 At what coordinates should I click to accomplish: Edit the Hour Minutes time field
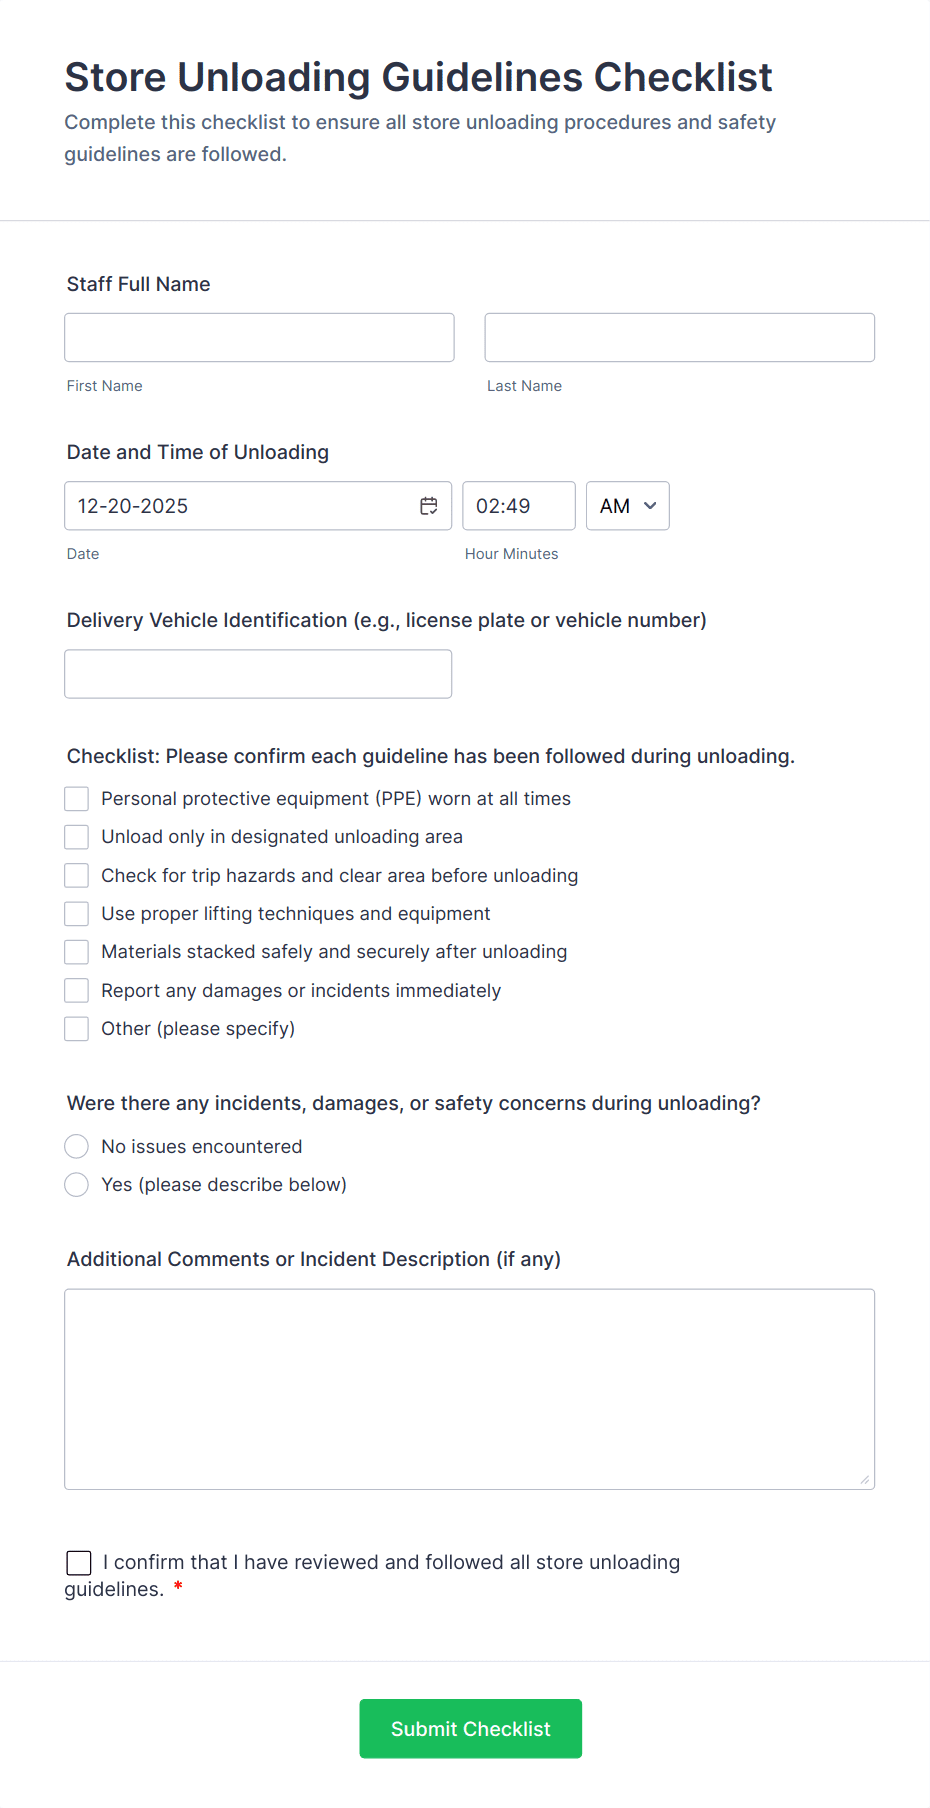click(x=518, y=506)
